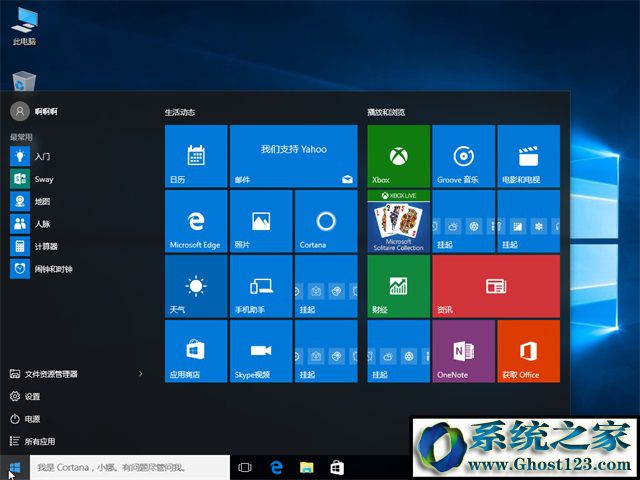This screenshot has height=480, width=640.
Task: Open the 日历 calendar tile
Action: [x=196, y=156]
